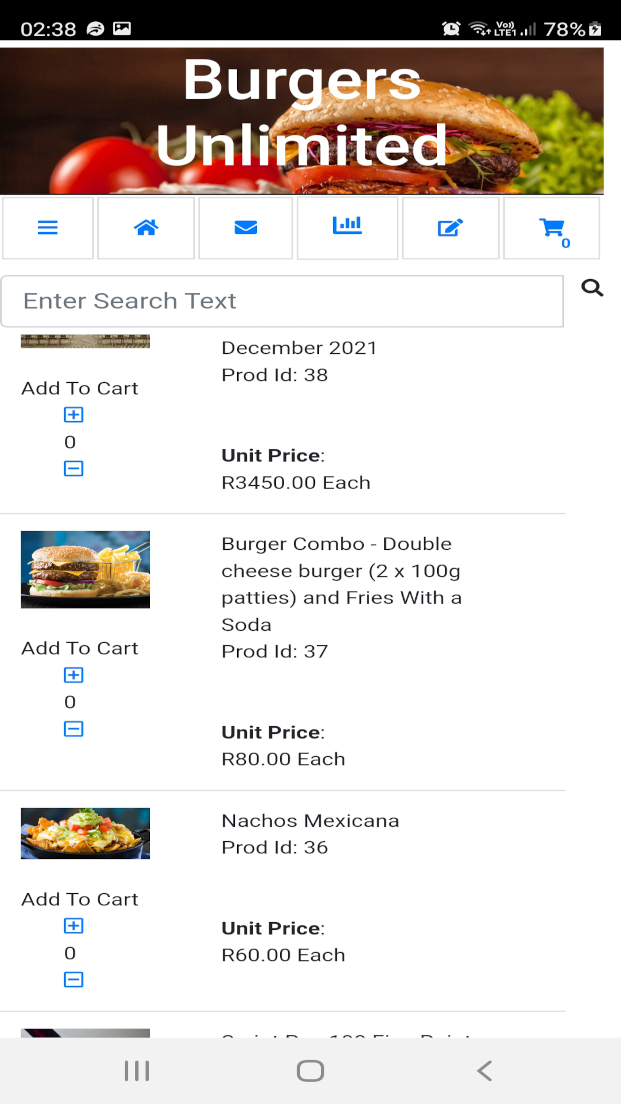Click the Enter Search Text field
621x1104 pixels.
(282, 301)
